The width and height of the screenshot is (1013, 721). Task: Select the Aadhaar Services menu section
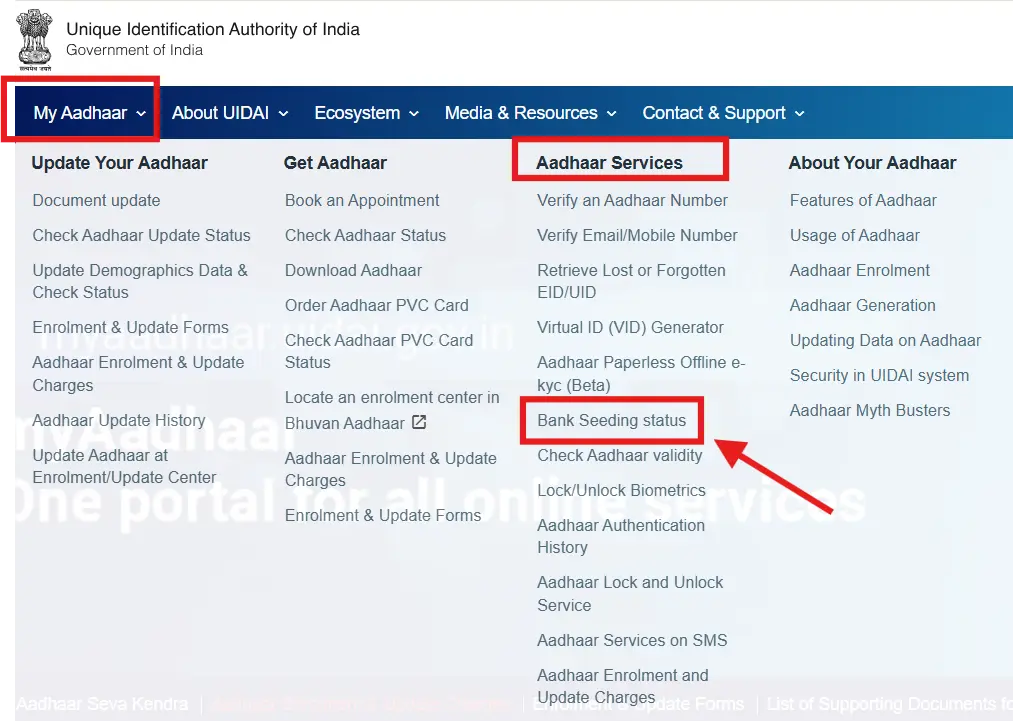tap(619, 162)
